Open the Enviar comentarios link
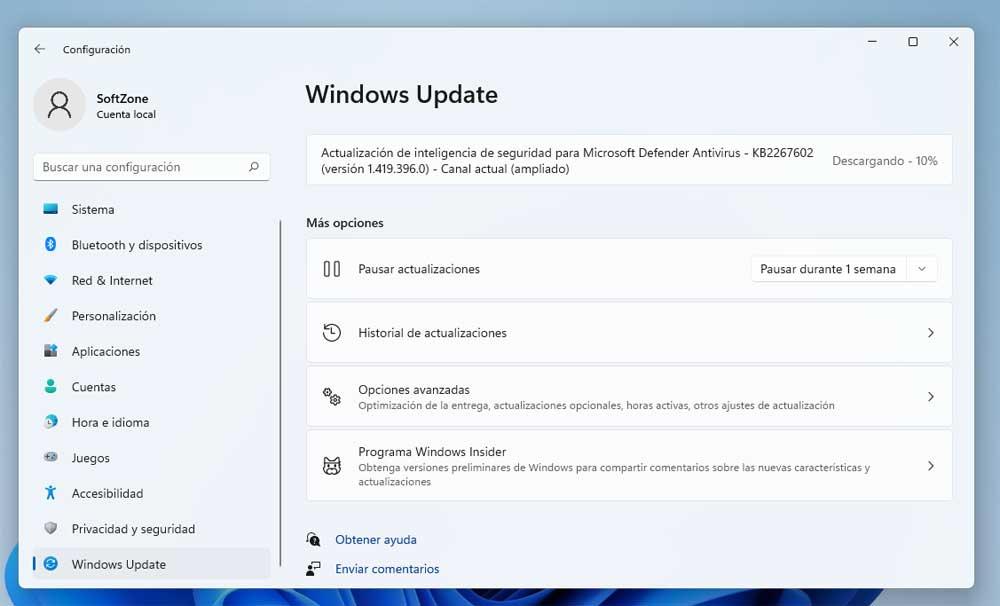The height and width of the screenshot is (606, 1000). 387,568
